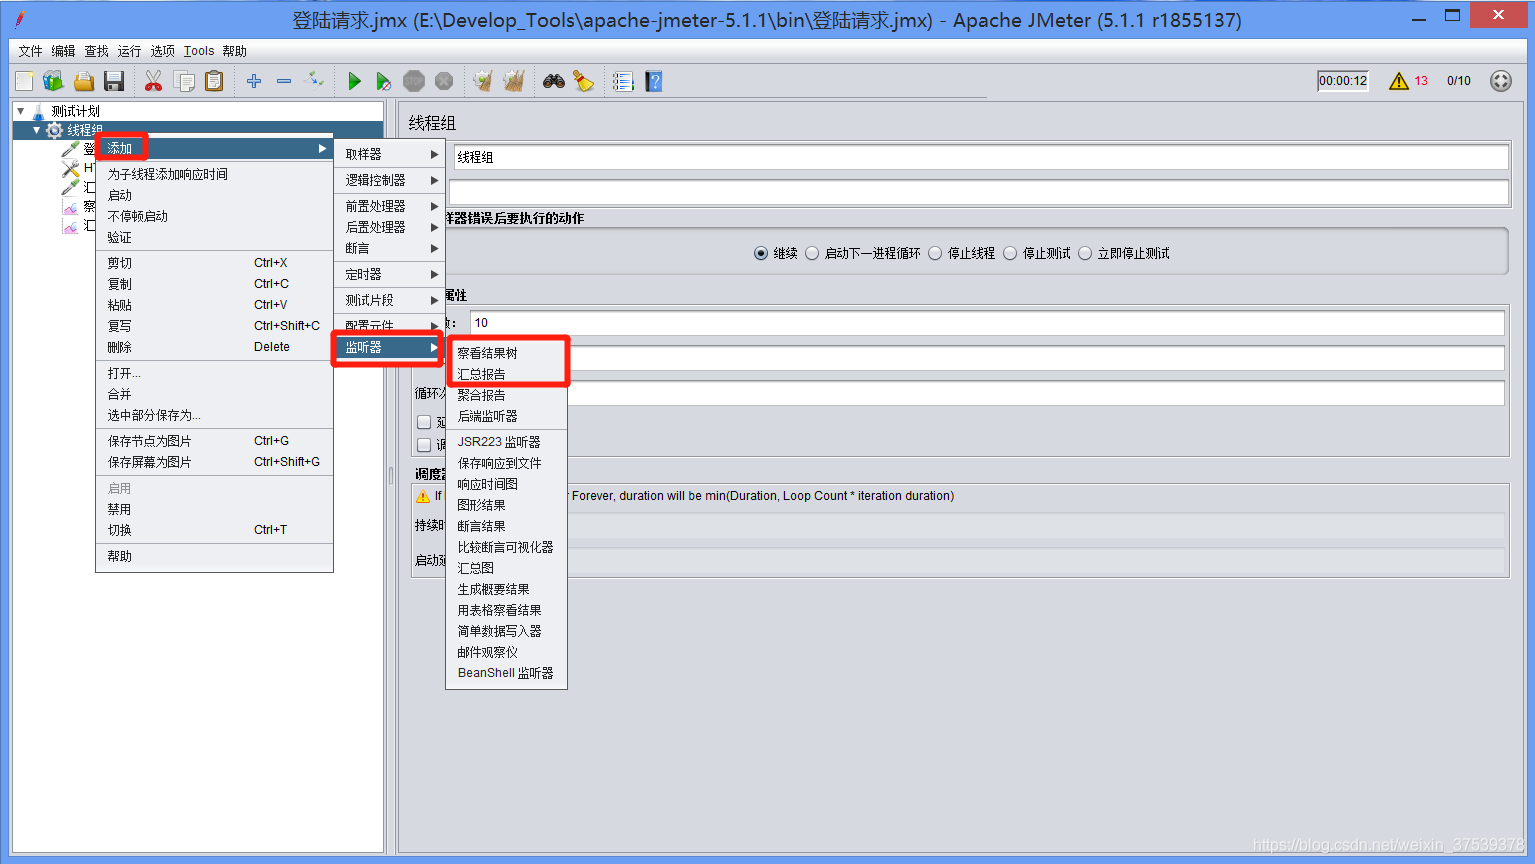Reset search with the yellow broom icon
This screenshot has height=864, width=1535.
click(x=584, y=81)
